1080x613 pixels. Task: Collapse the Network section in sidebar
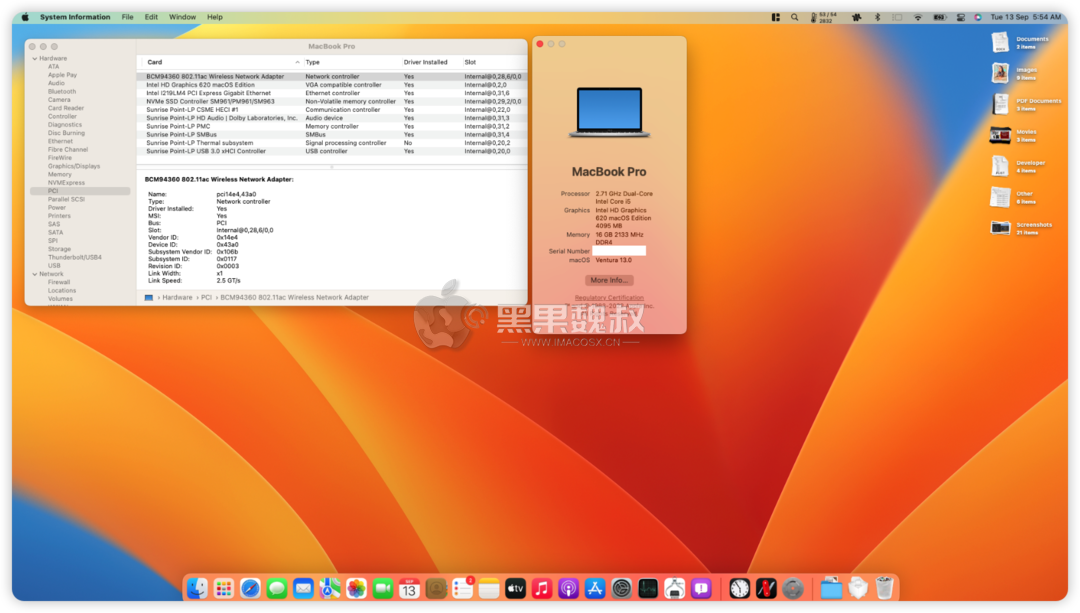[x=35, y=274]
